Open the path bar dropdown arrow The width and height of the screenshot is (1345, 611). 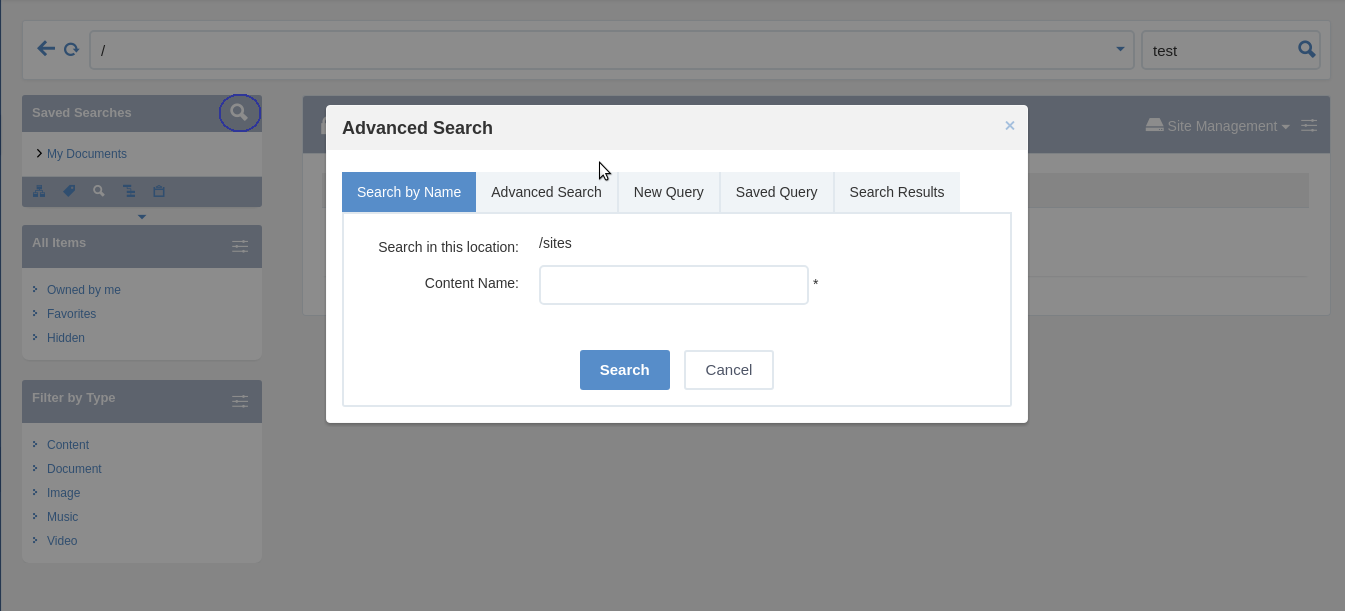click(1120, 49)
